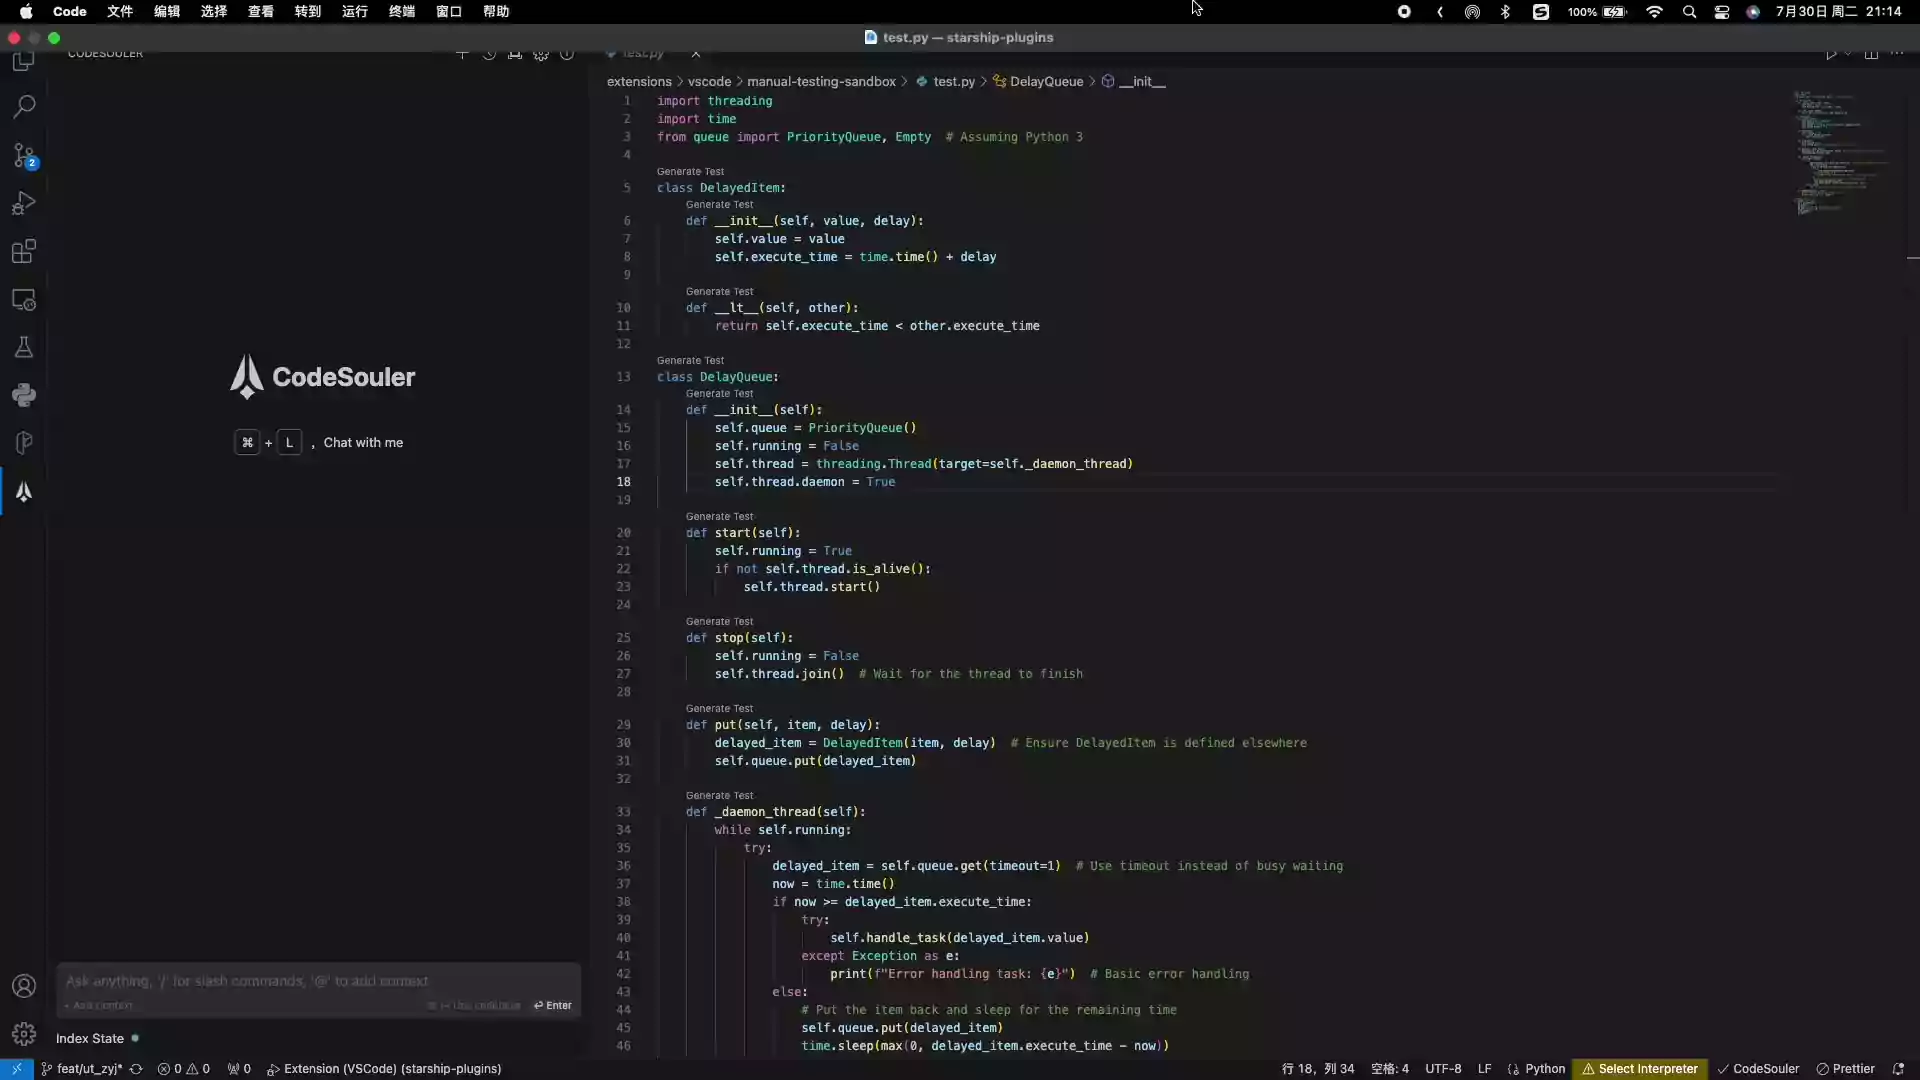Click the Accounts icon in activity bar

[24, 986]
